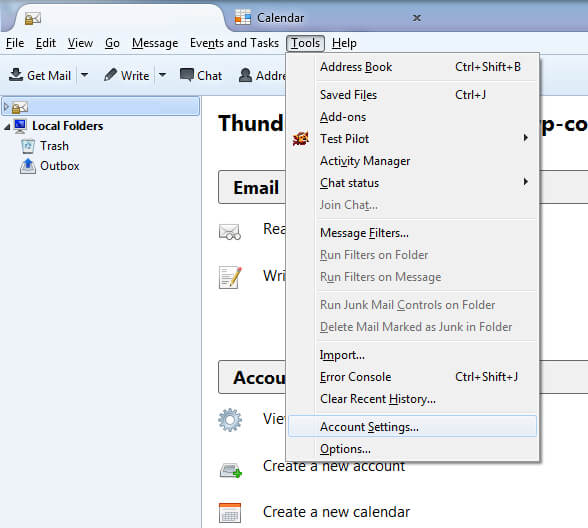
Task: Click the Calendar tab icon
Action: click(x=243, y=17)
